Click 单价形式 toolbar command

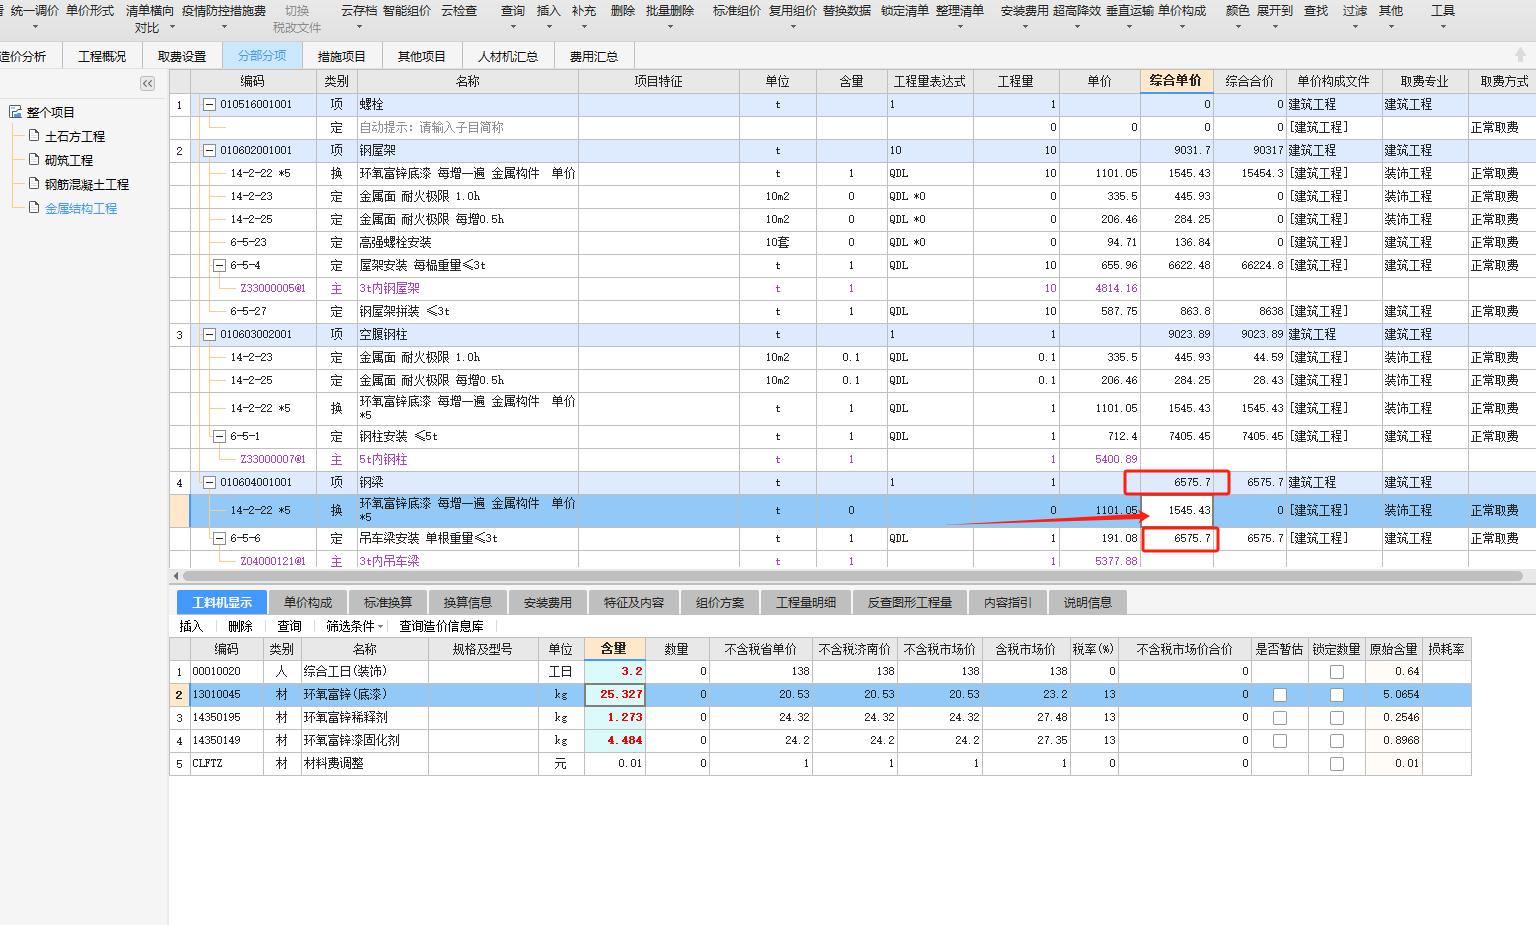90,11
